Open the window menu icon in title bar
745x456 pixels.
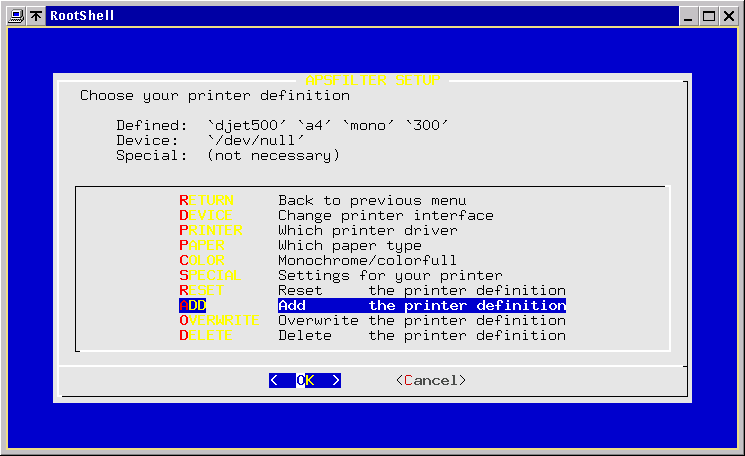click(15, 16)
